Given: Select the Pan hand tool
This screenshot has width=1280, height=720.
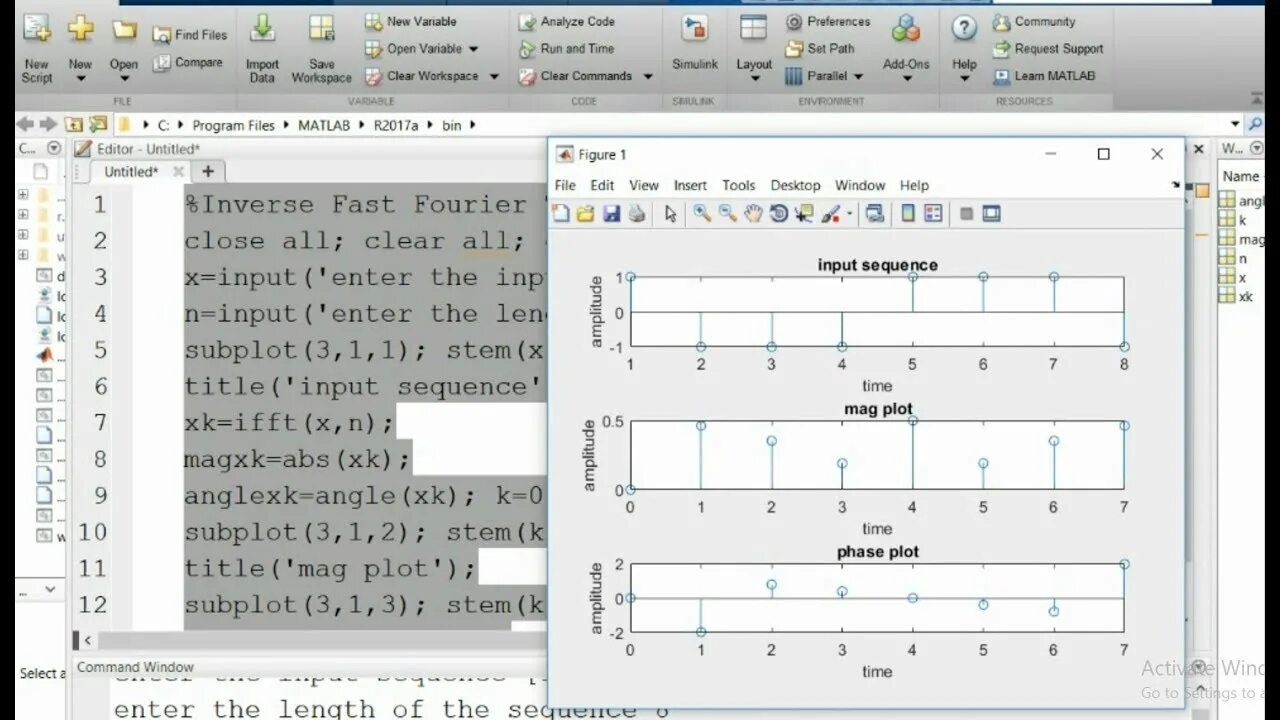Looking at the screenshot, I should (x=753, y=213).
